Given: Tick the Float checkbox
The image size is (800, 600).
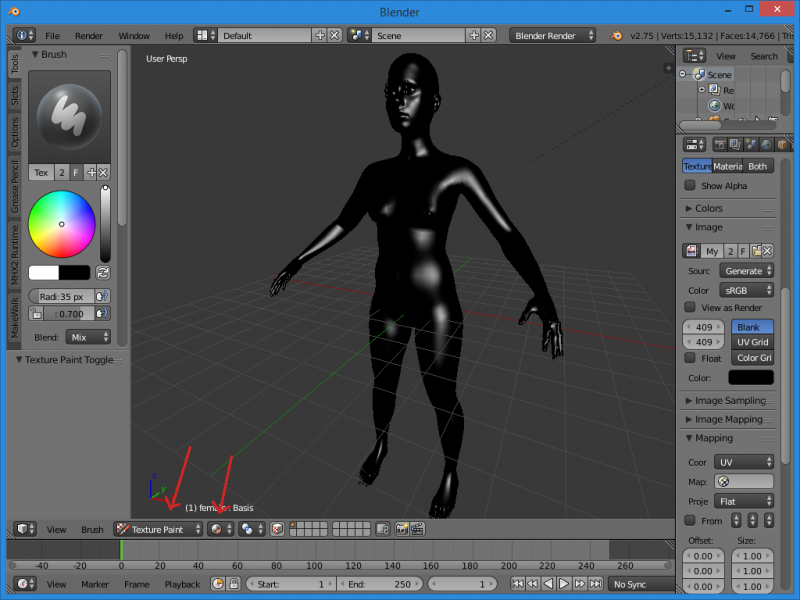Looking at the screenshot, I should [690, 358].
